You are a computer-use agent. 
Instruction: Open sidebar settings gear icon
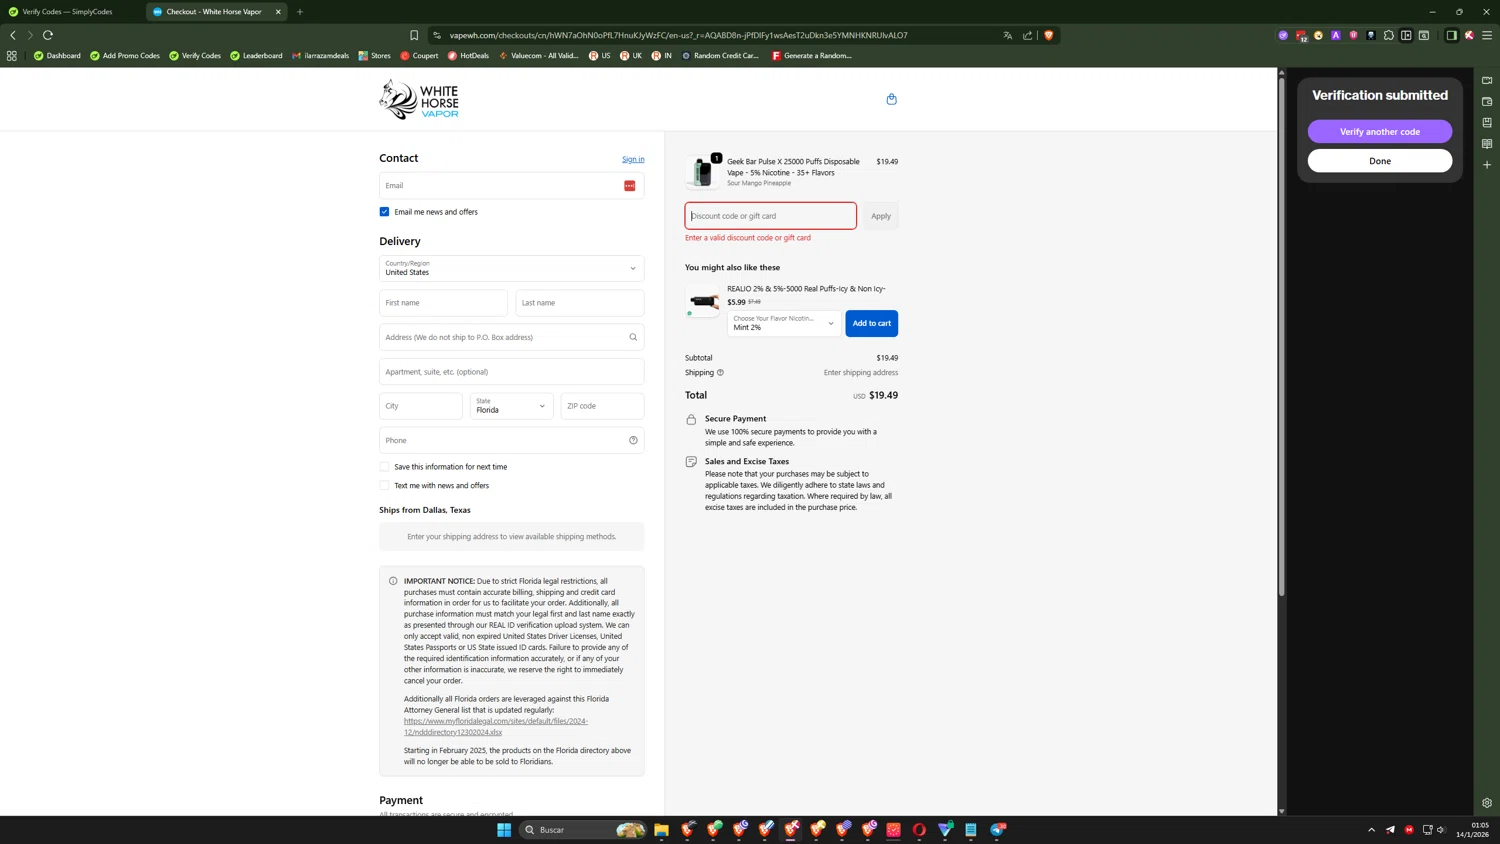click(1487, 803)
